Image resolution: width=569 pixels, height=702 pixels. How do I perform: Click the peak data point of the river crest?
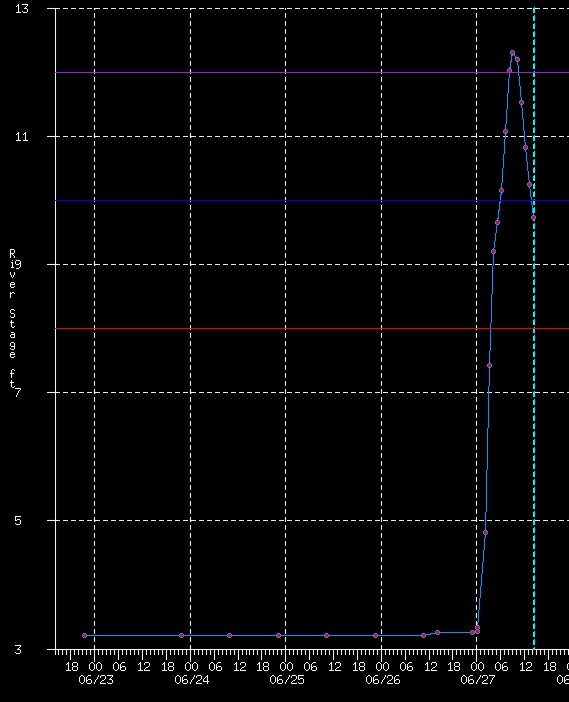point(513,53)
